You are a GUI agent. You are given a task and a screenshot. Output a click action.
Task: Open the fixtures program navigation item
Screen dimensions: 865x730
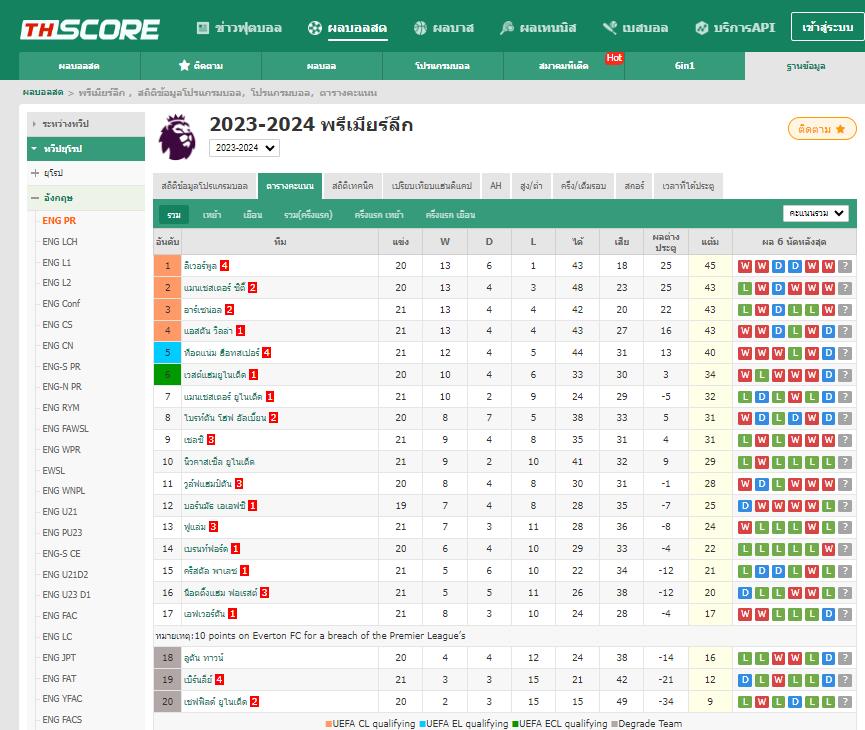coord(442,66)
